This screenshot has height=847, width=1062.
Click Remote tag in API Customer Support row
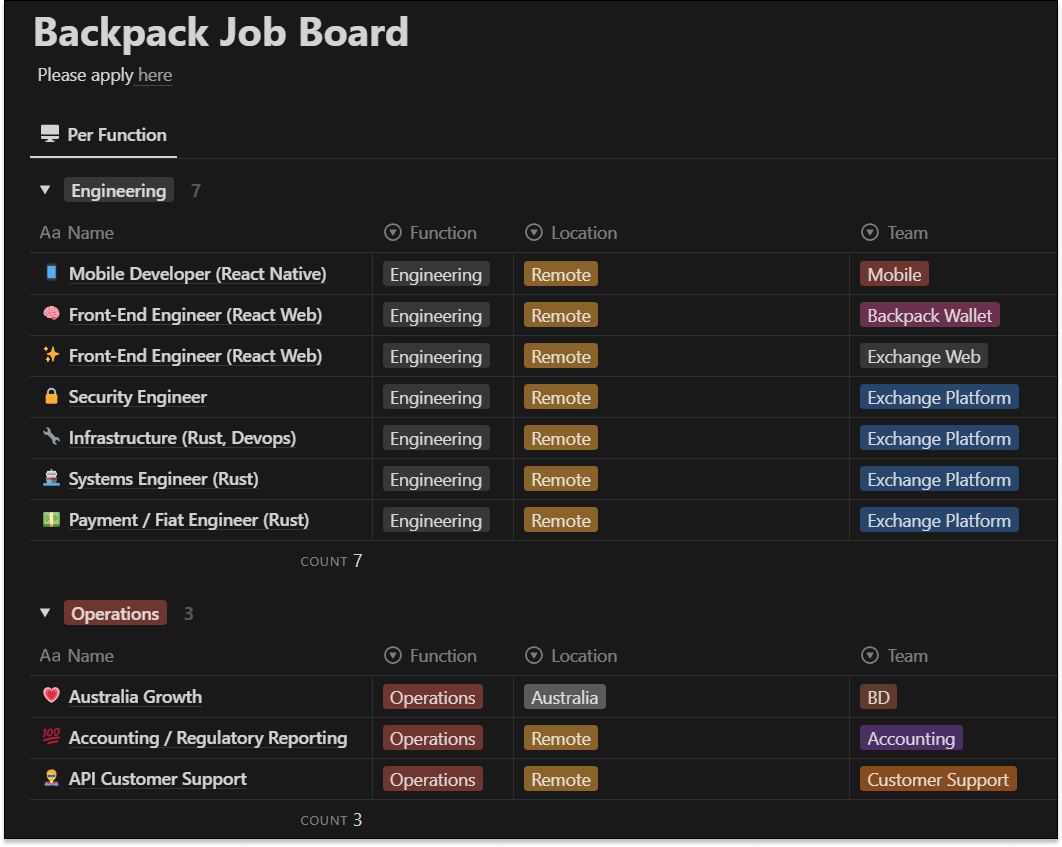(561, 779)
